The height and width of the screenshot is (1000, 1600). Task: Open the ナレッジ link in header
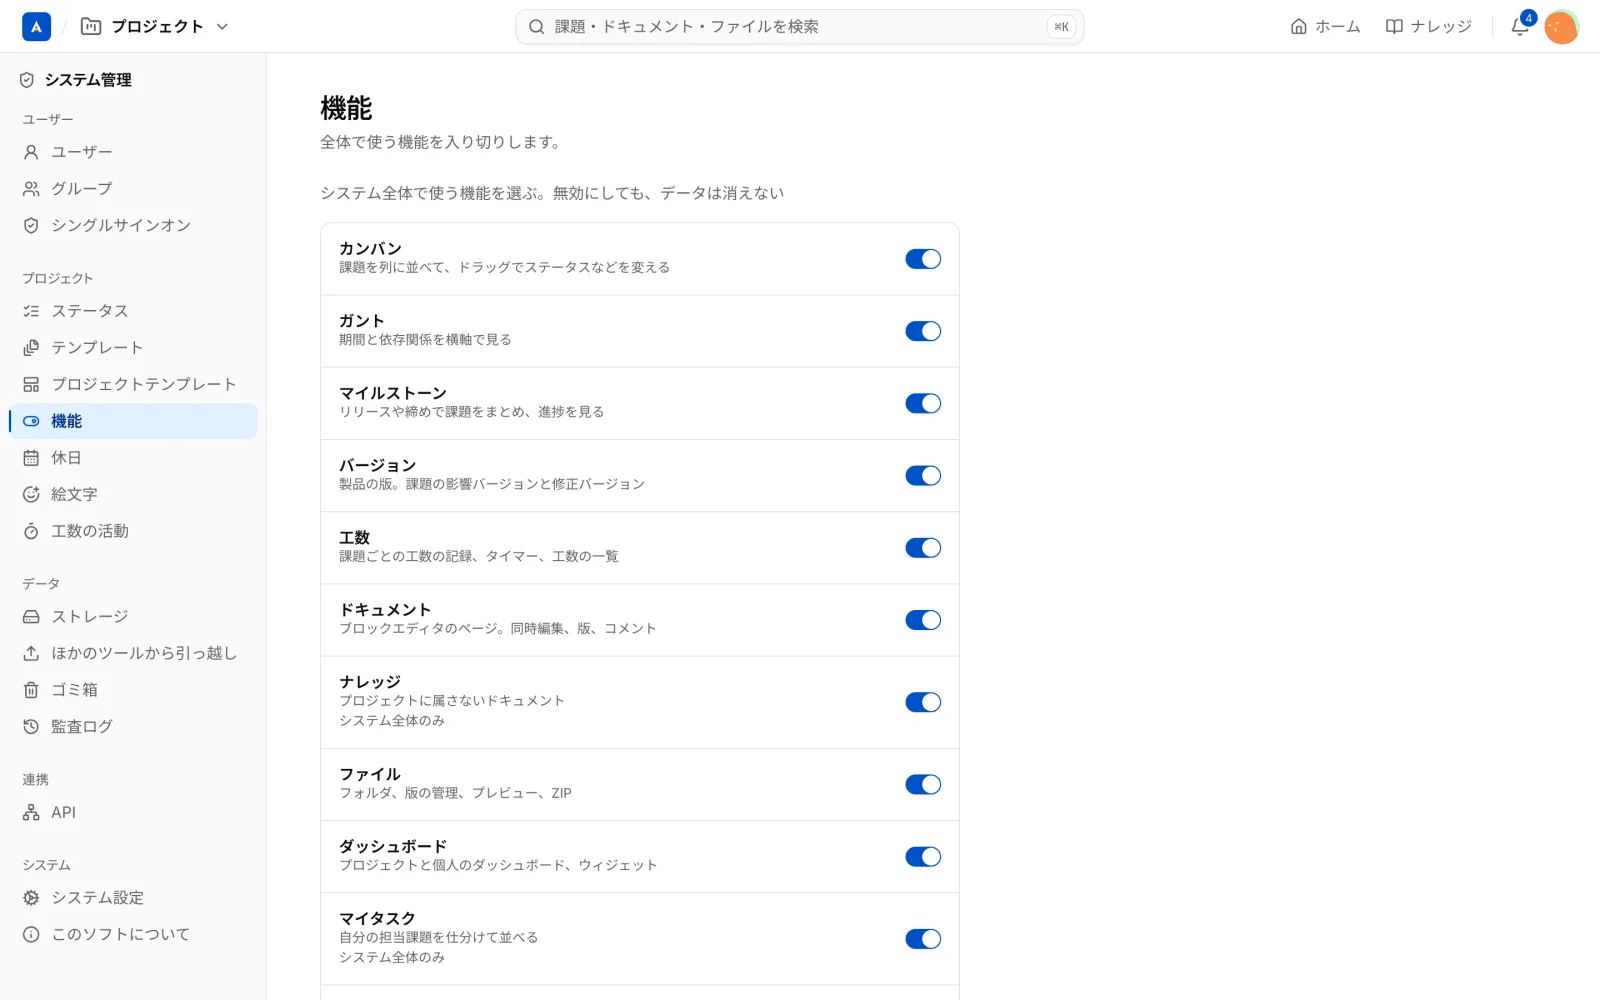pos(1429,27)
